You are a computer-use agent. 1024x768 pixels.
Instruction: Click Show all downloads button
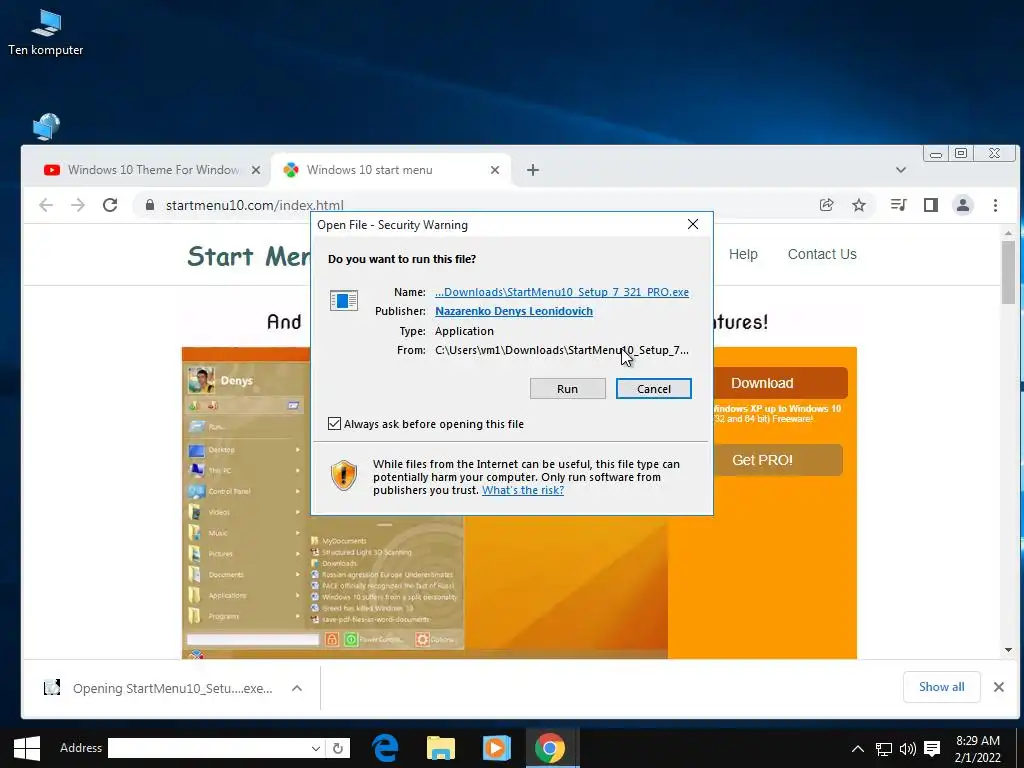click(941, 687)
